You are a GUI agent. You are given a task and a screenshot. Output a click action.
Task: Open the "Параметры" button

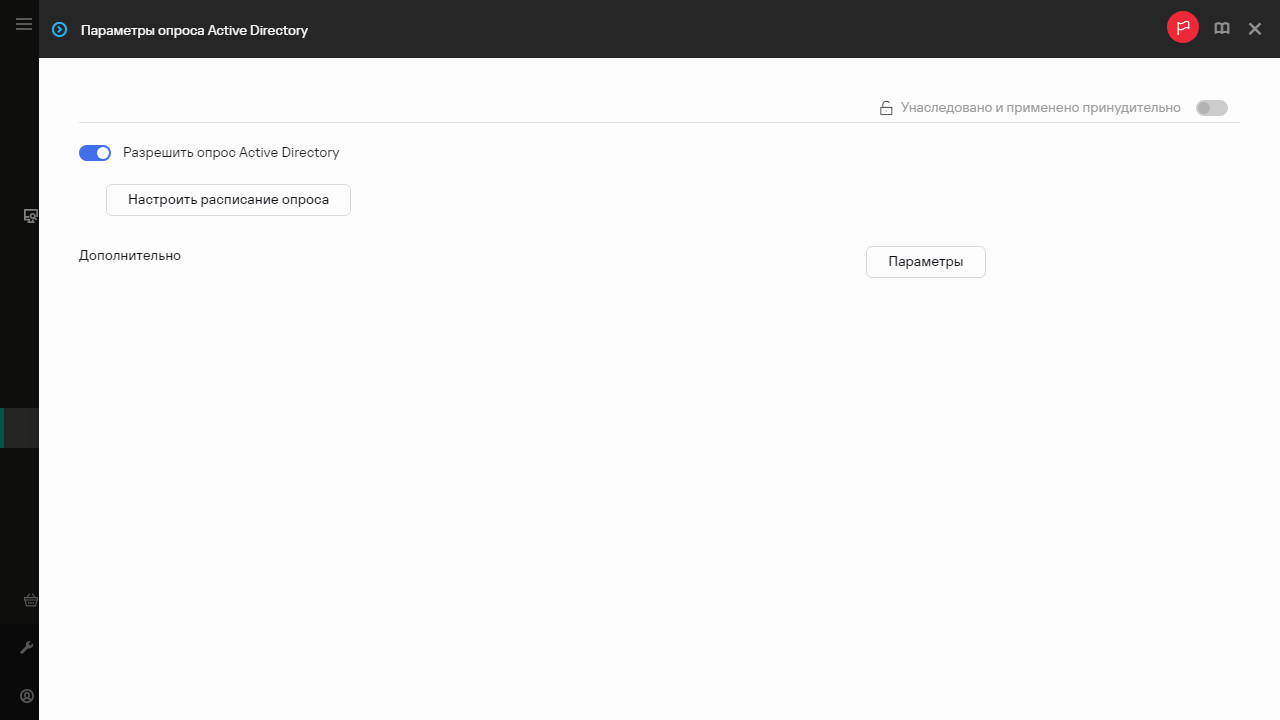click(926, 262)
